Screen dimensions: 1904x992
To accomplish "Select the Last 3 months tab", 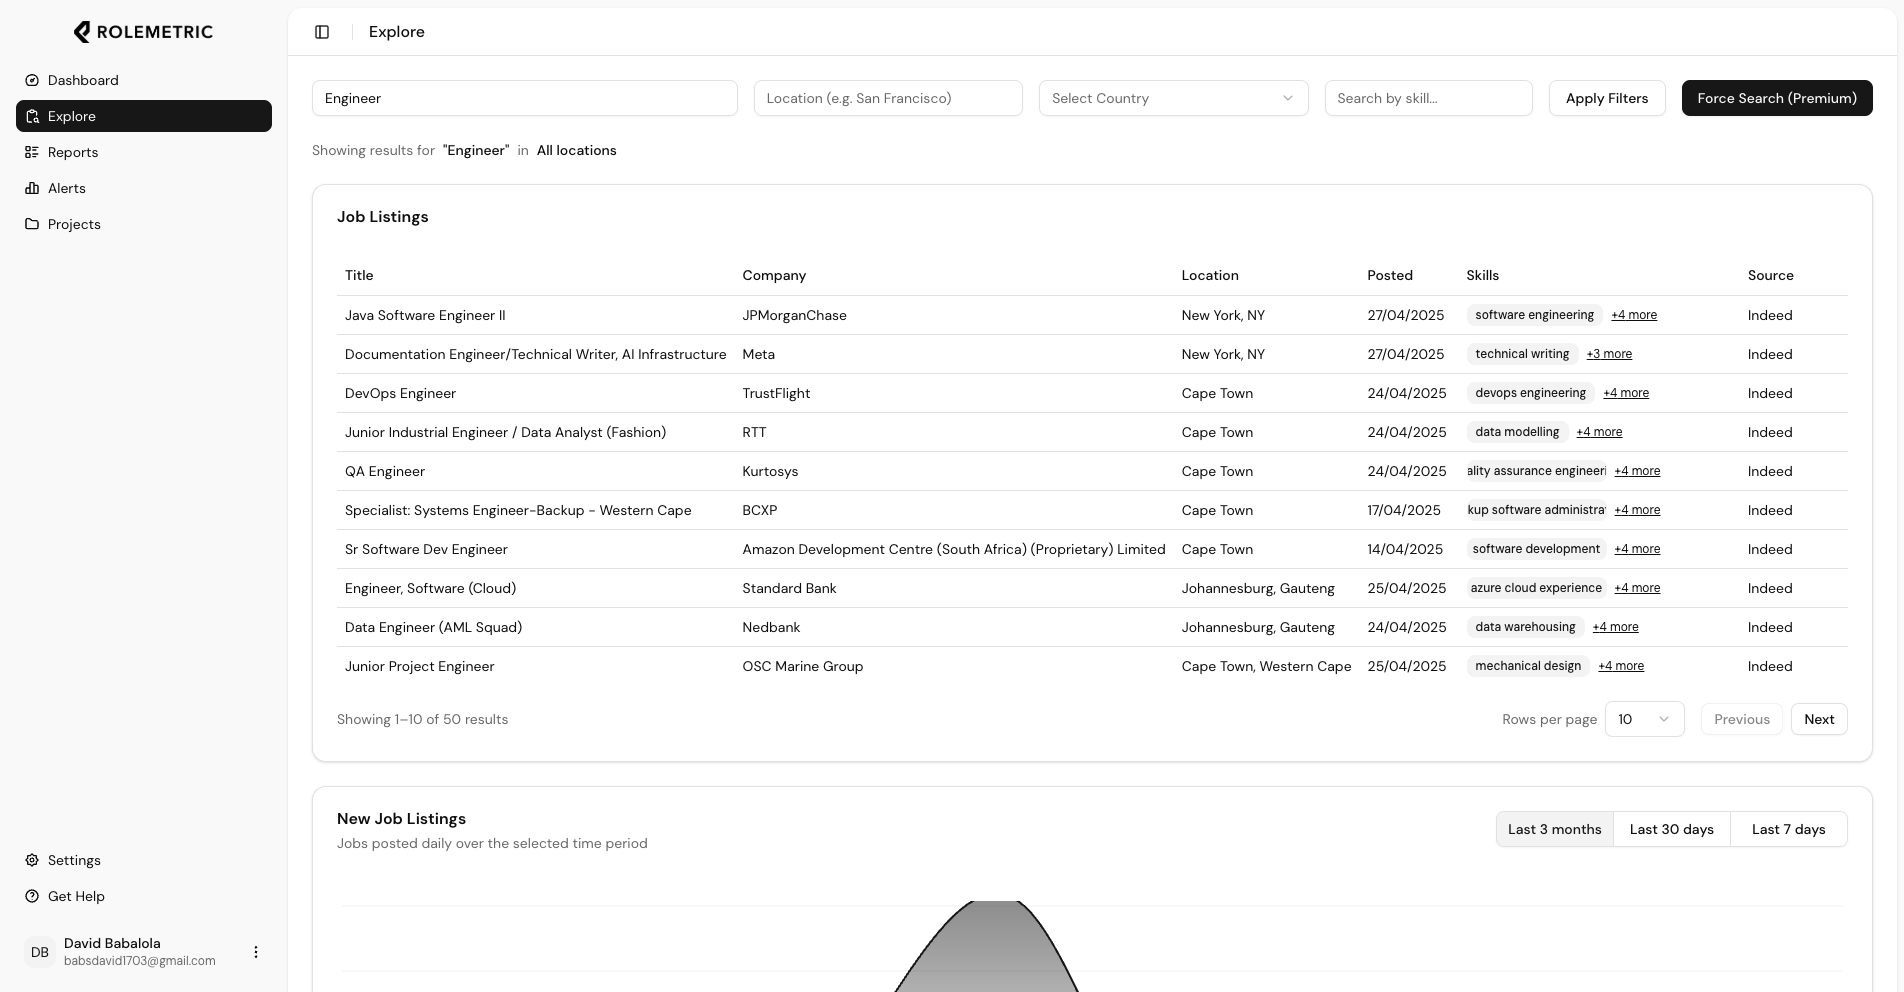I will click(1555, 829).
